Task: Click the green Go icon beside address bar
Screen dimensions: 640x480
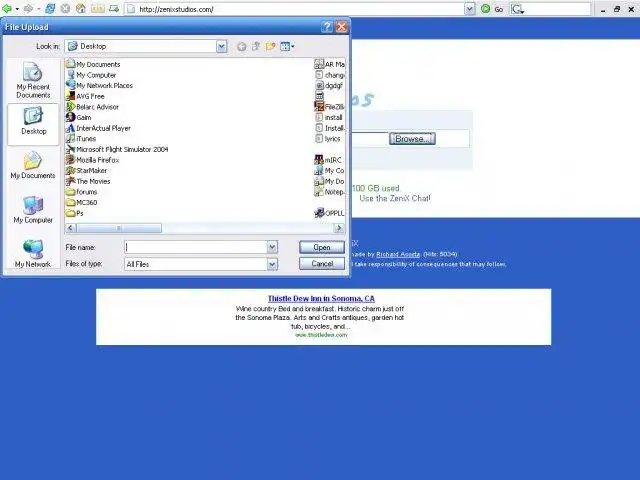Action: (x=485, y=9)
